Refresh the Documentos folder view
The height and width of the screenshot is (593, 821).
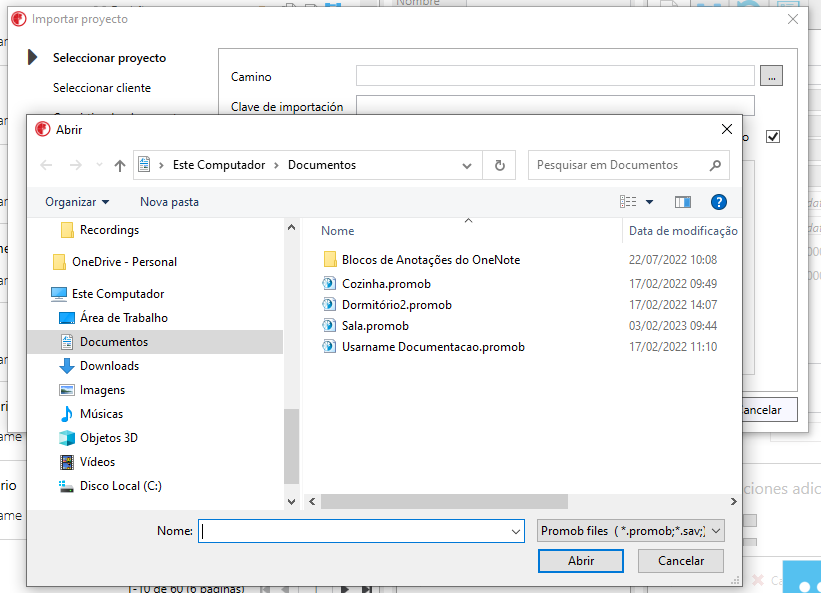(x=500, y=165)
